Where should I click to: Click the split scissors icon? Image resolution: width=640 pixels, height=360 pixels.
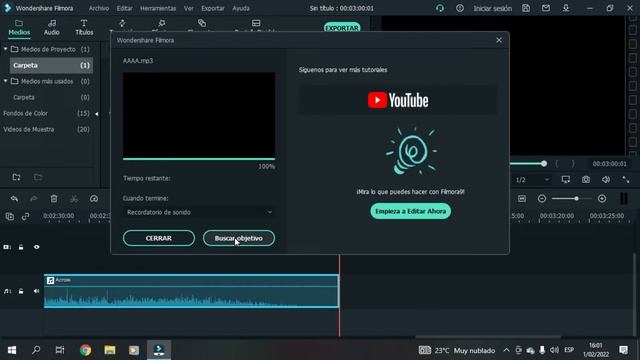(x=74, y=199)
